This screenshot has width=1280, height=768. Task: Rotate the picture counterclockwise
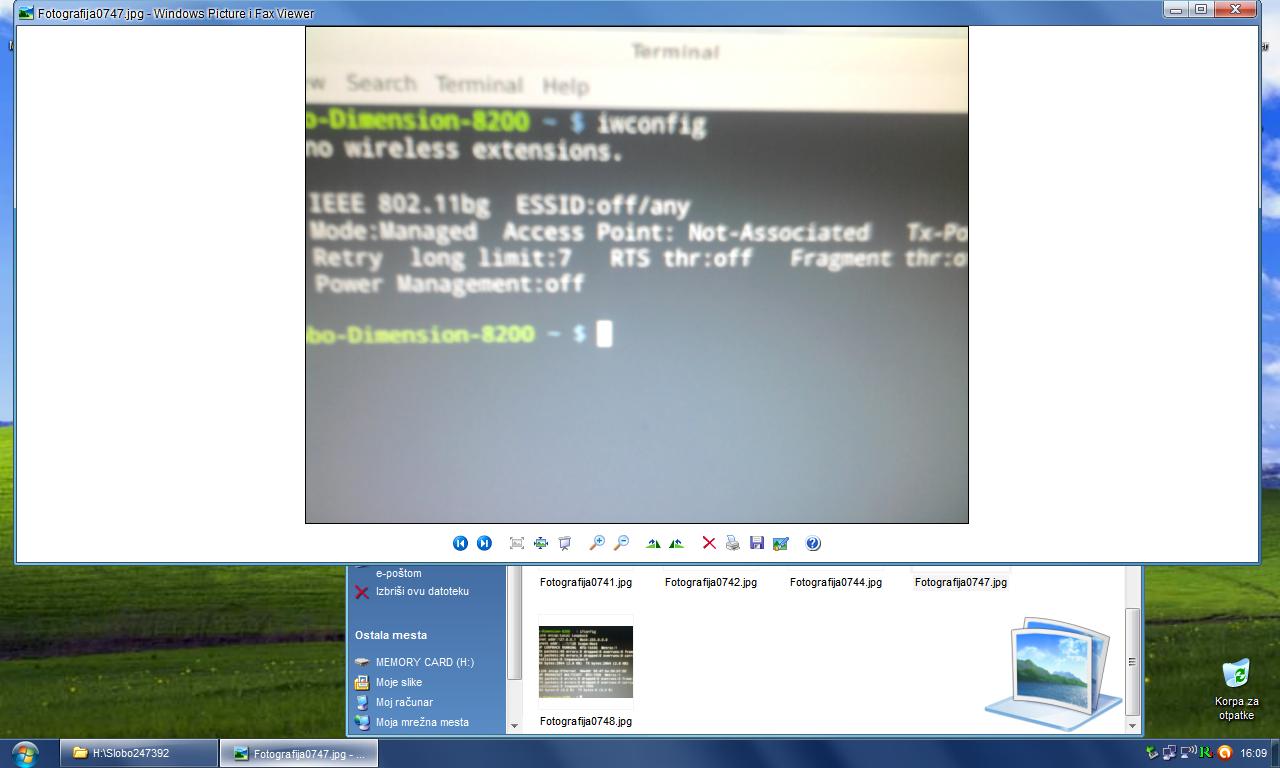pos(677,543)
